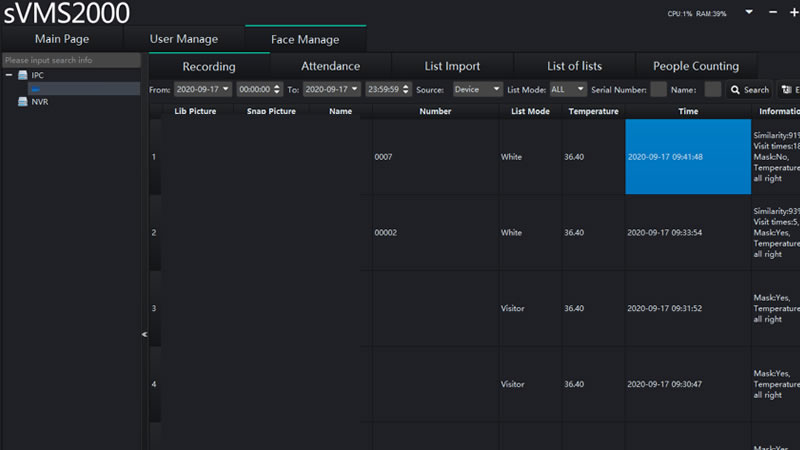The image size is (800, 450).
Task: Click the Serial Number input field
Action: (x=658, y=89)
